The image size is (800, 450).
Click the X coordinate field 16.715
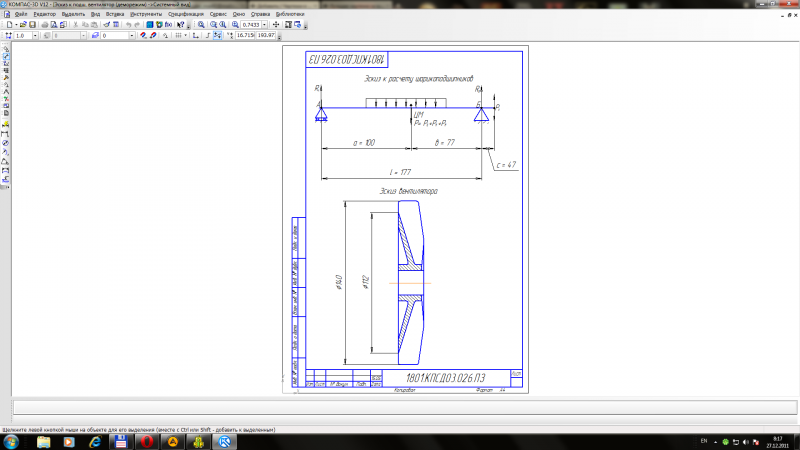(x=244, y=35)
